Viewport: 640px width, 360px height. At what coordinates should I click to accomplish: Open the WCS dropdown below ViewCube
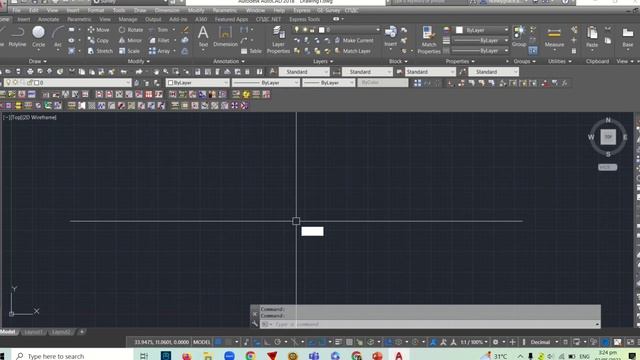(607, 167)
